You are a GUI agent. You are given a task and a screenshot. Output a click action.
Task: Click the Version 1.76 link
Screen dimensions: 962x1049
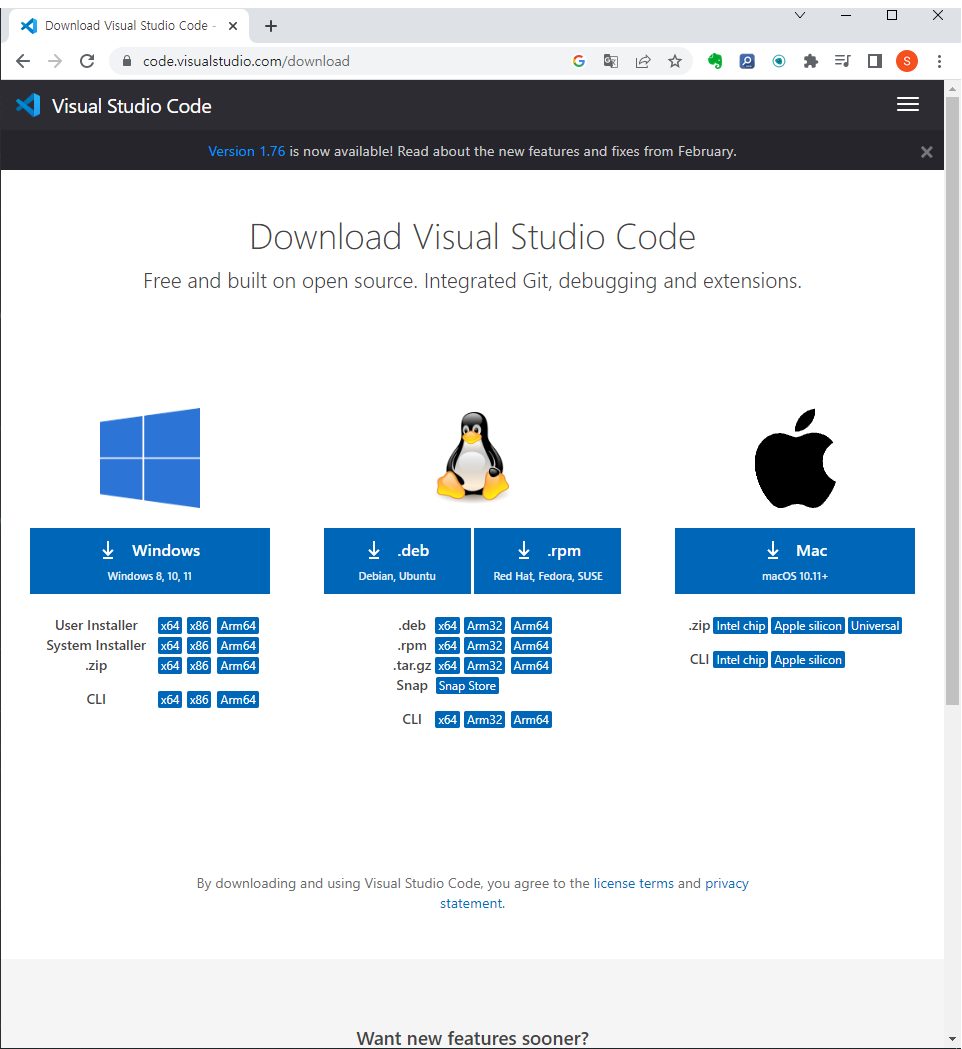[x=246, y=151]
